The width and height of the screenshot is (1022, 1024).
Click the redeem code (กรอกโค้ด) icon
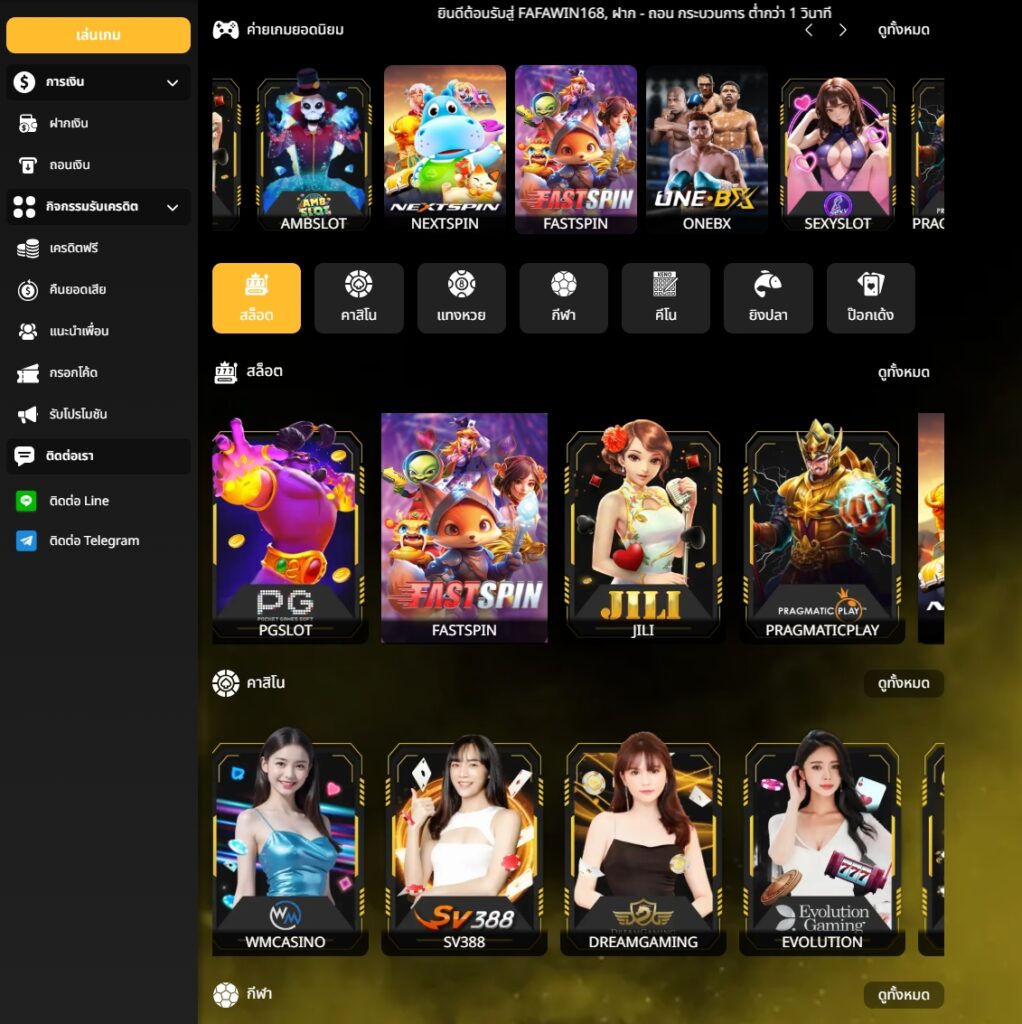(28, 373)
